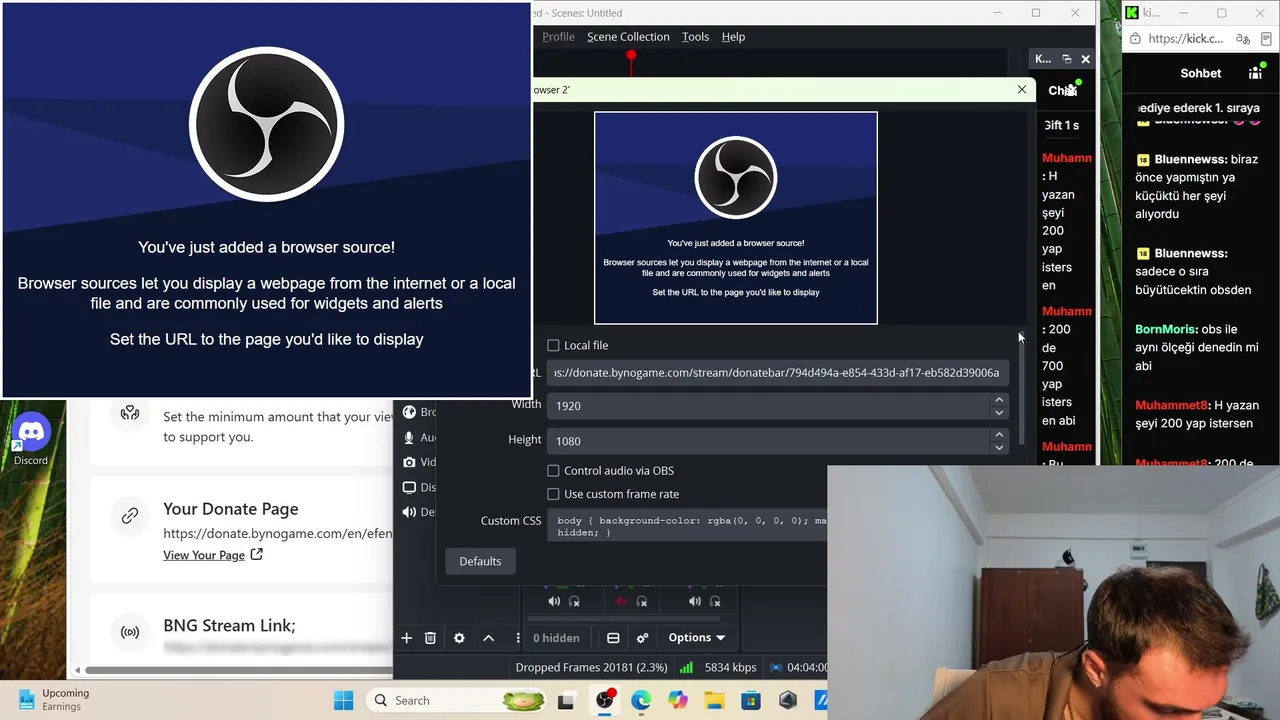
Task: Open the Windows Start menu
Action: (x=343, y=700)
